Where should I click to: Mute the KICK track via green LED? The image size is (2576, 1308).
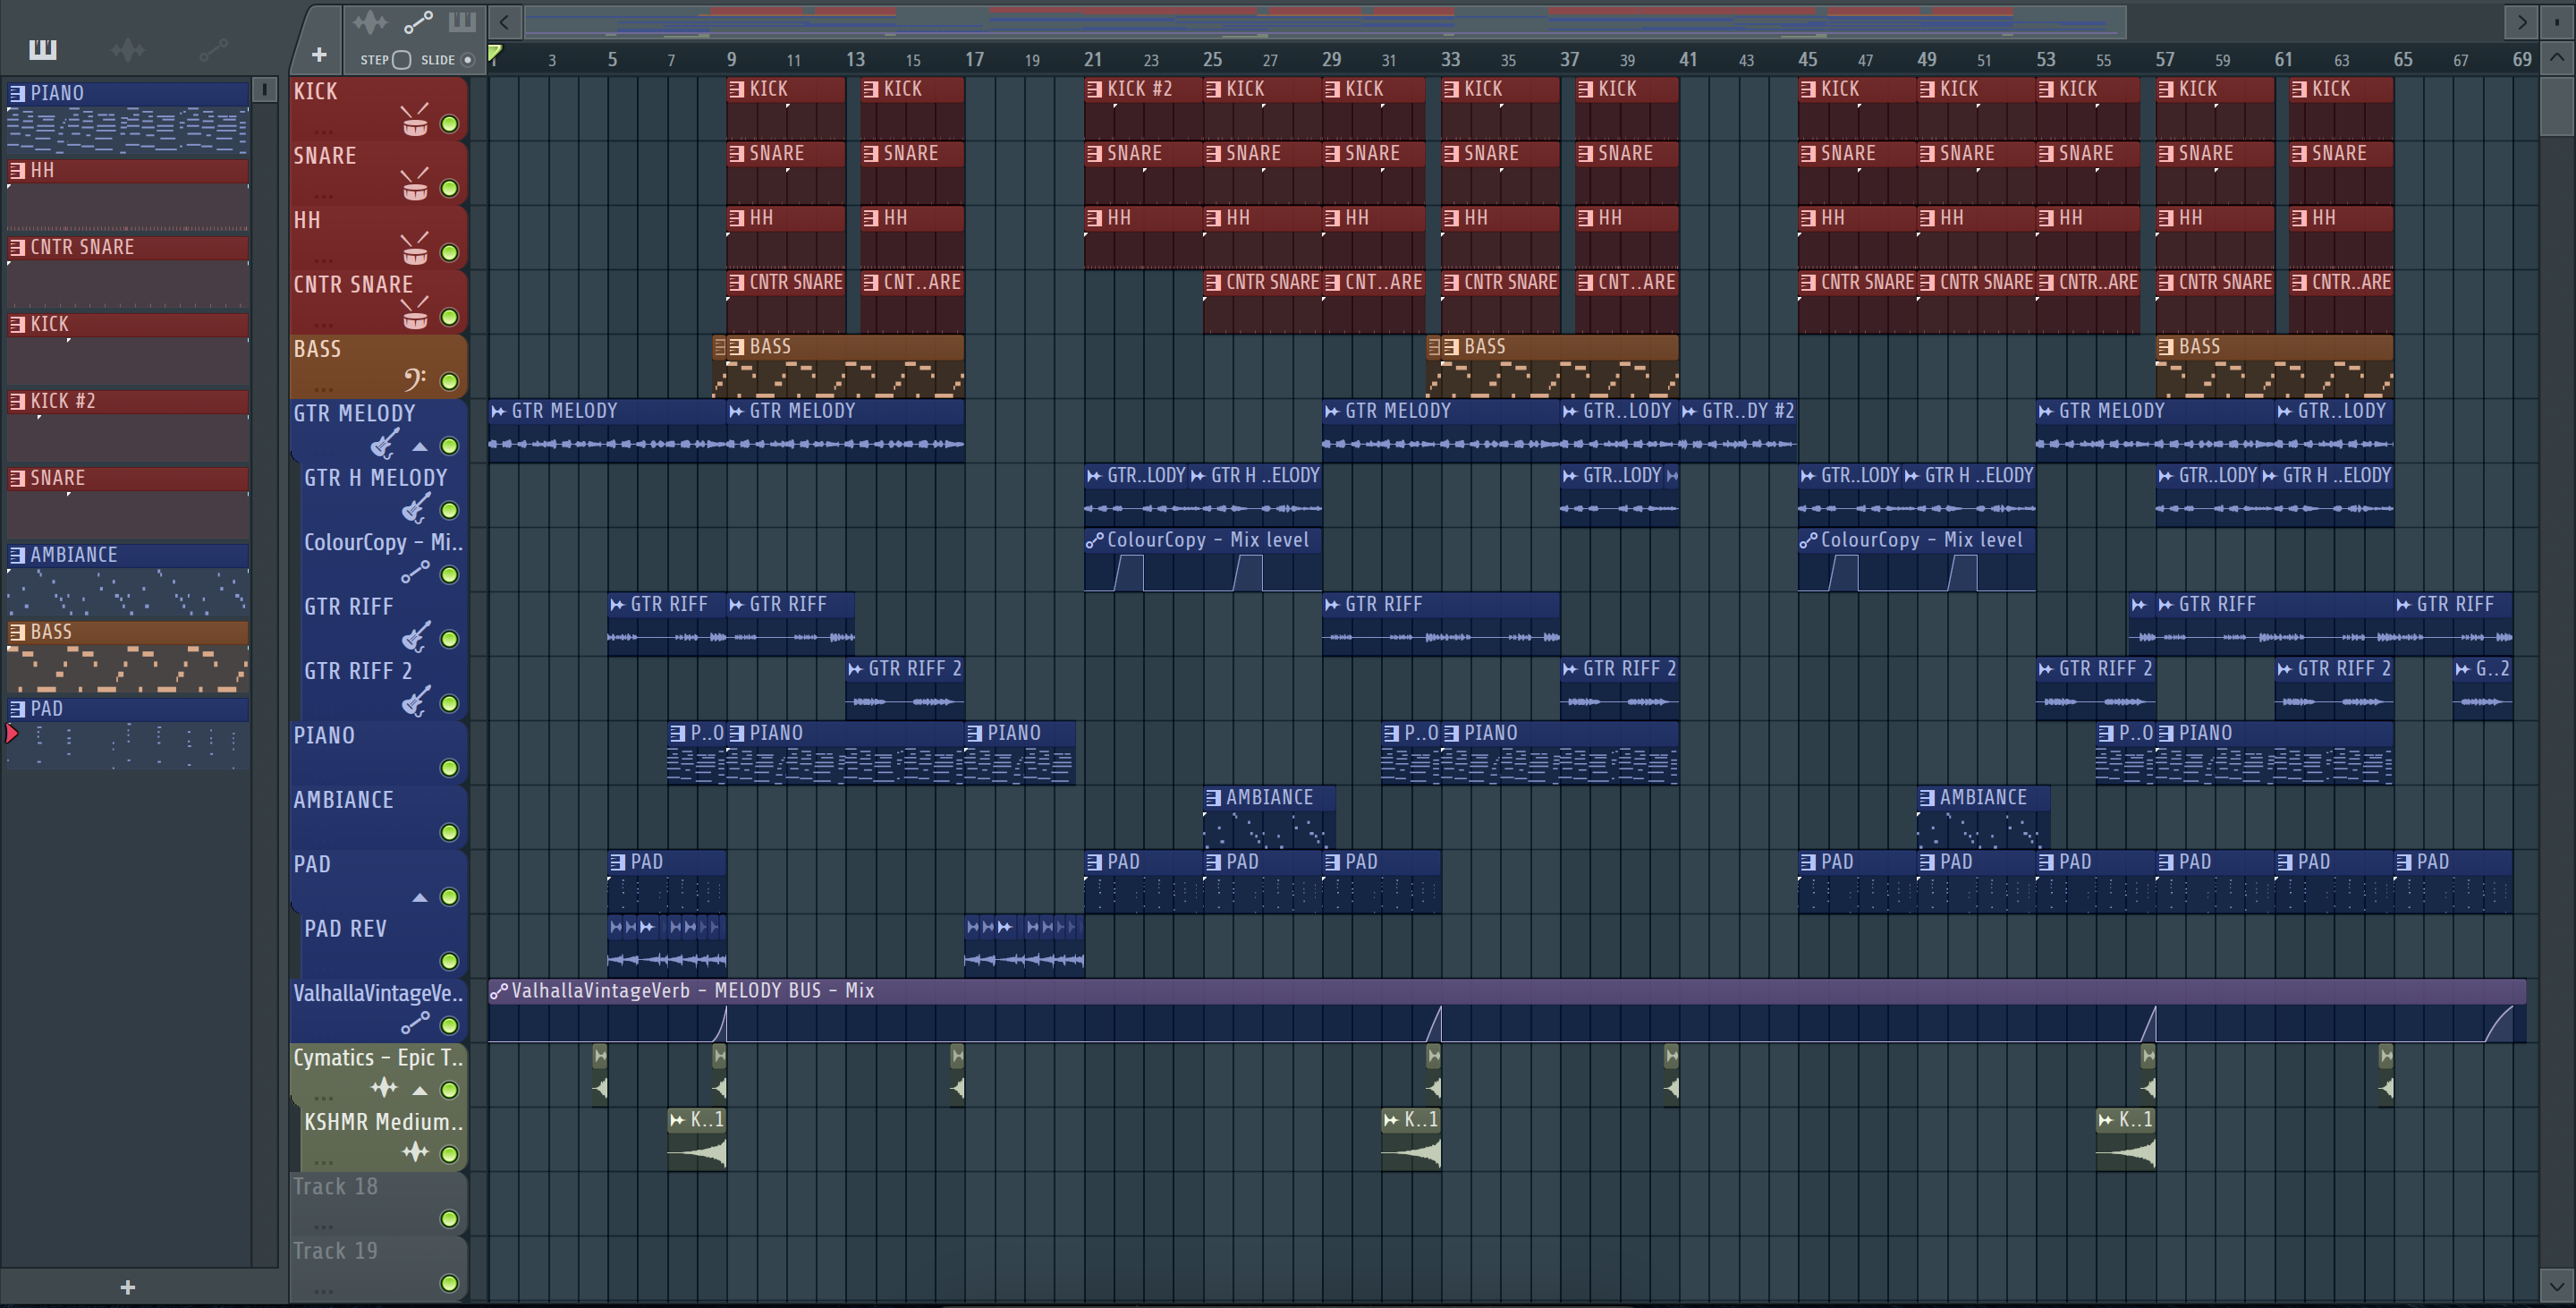pos(450,124)
